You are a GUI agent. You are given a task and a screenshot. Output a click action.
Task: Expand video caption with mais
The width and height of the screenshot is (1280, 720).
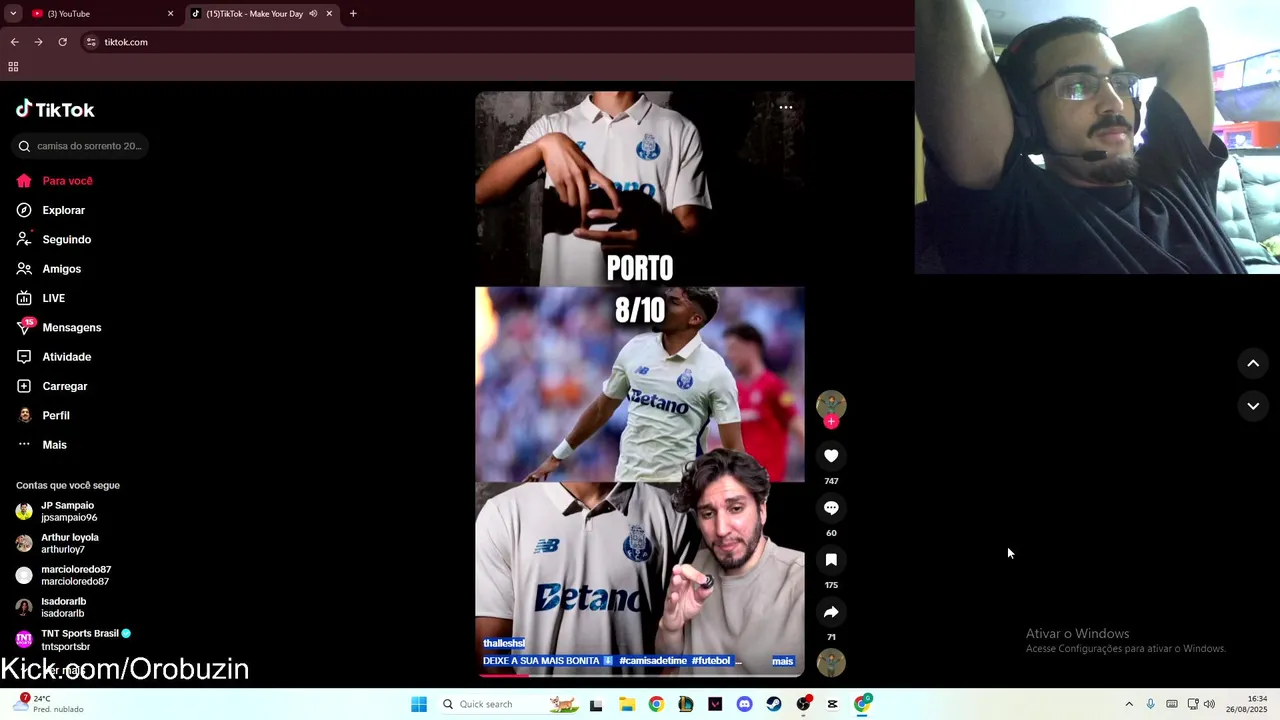(783, 661)
